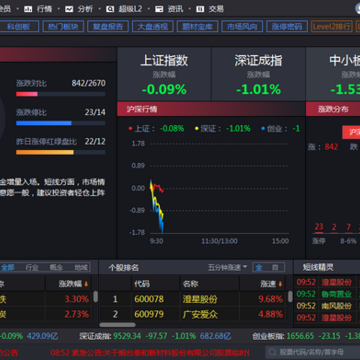Click the 429.09亿 turnover value
Screen dimensions: 360x360
click(42, 336)
